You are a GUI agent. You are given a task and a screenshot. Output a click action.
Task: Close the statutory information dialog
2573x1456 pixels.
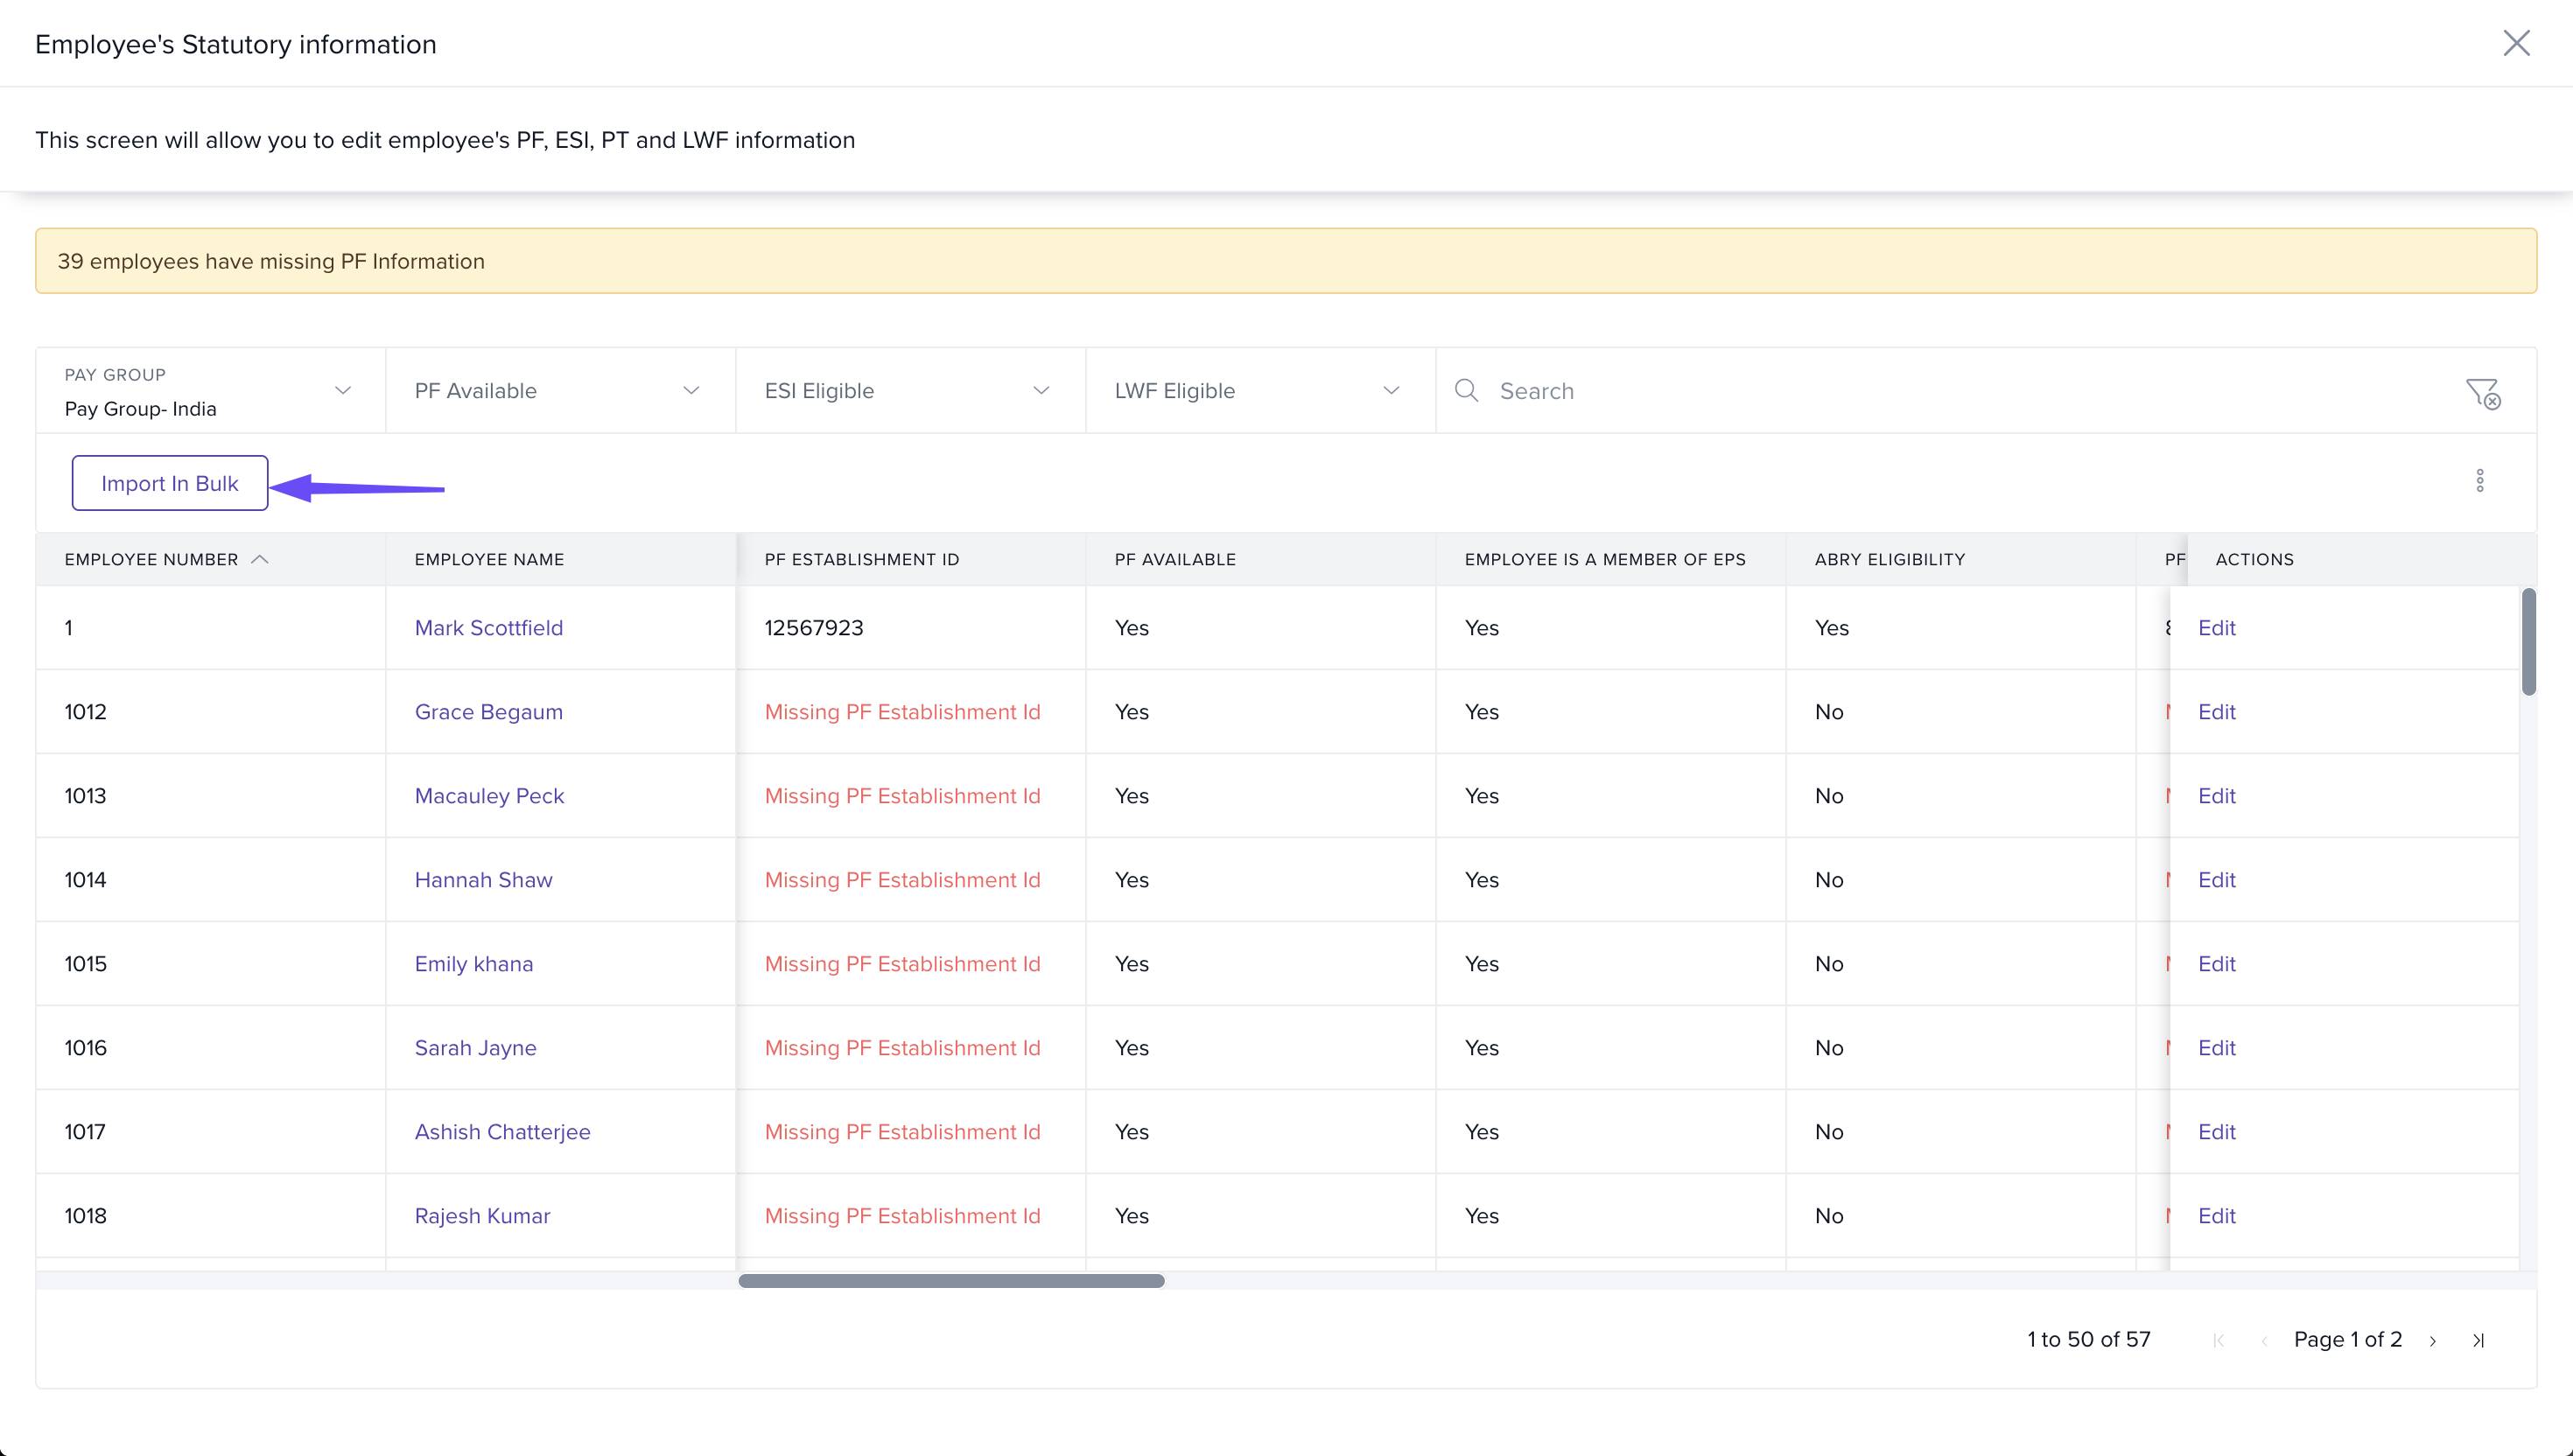(2516, 43)
